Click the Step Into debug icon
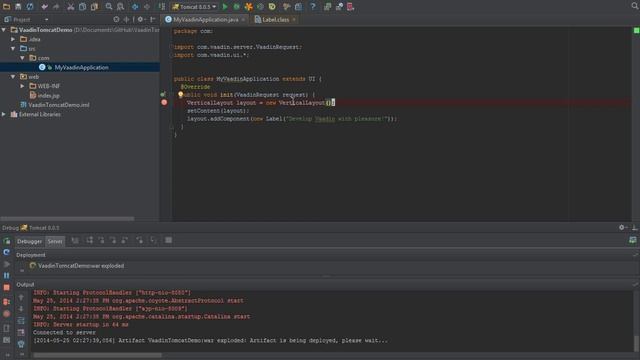The height and width of the screenshot is (360, 640). pyautogui.click(x=101, y=240)
